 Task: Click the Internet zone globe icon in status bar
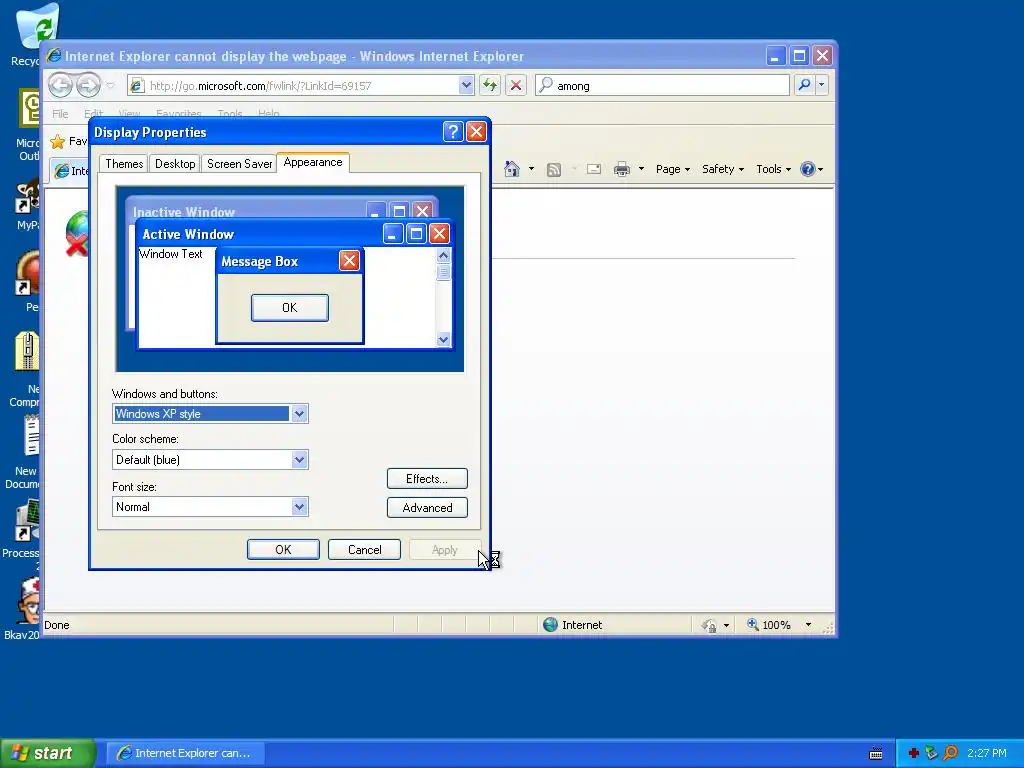point(551,624)
